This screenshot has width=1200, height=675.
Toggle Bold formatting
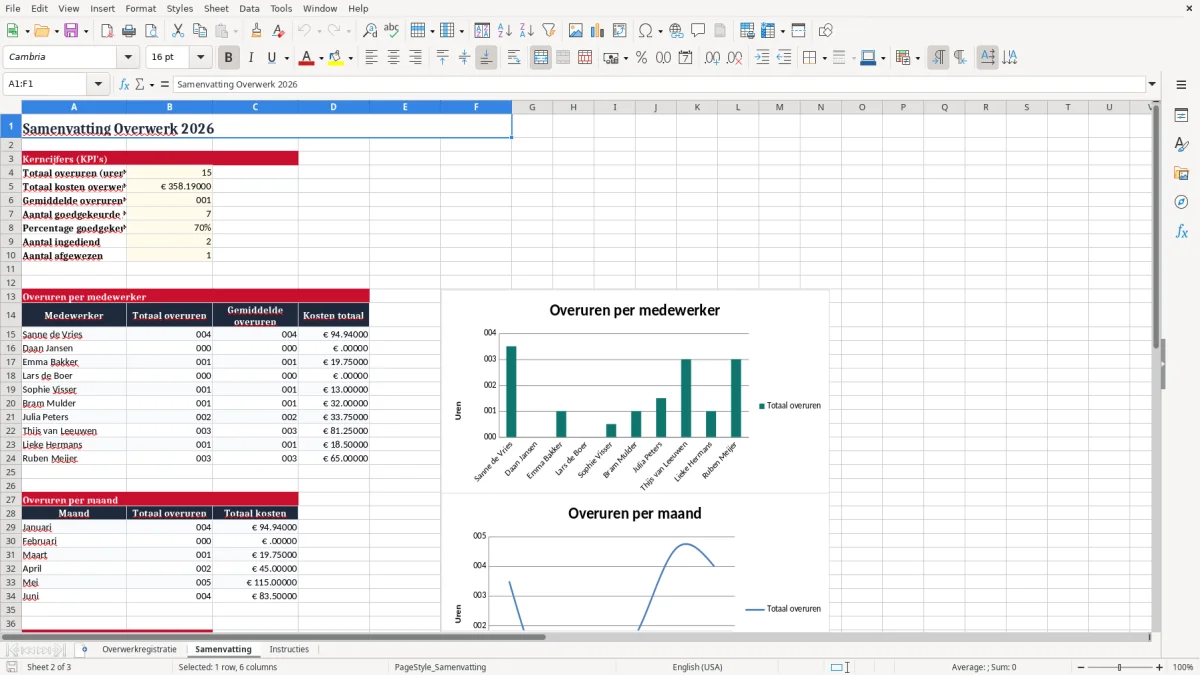click(x=228, y=58)
